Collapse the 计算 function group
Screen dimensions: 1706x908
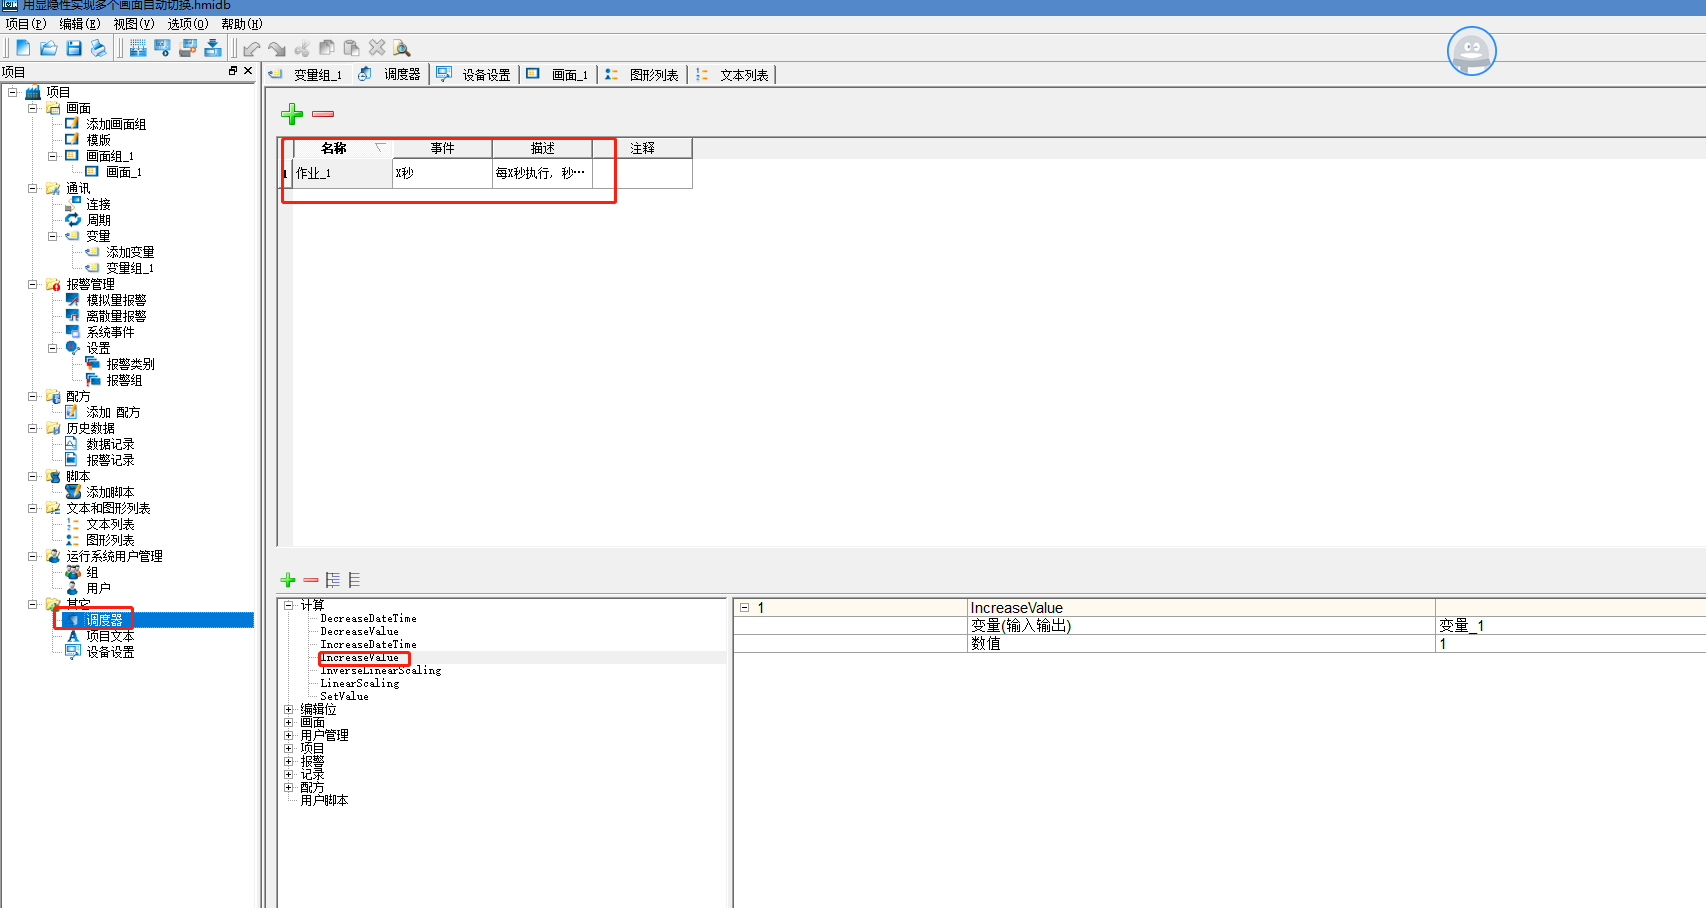[289, 605]
